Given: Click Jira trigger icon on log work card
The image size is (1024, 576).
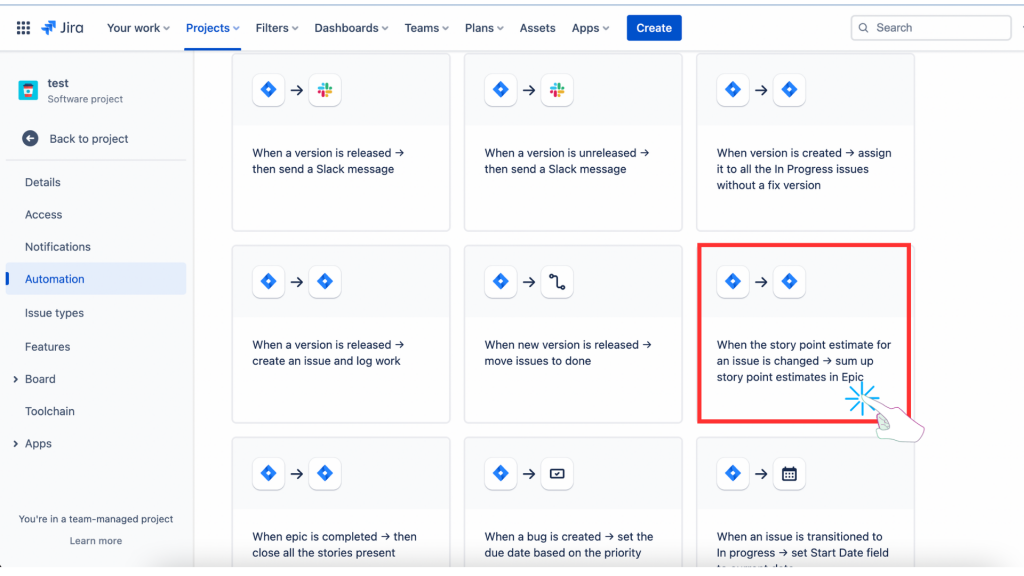Looking at the screenshot, I should tap(268, 282).
